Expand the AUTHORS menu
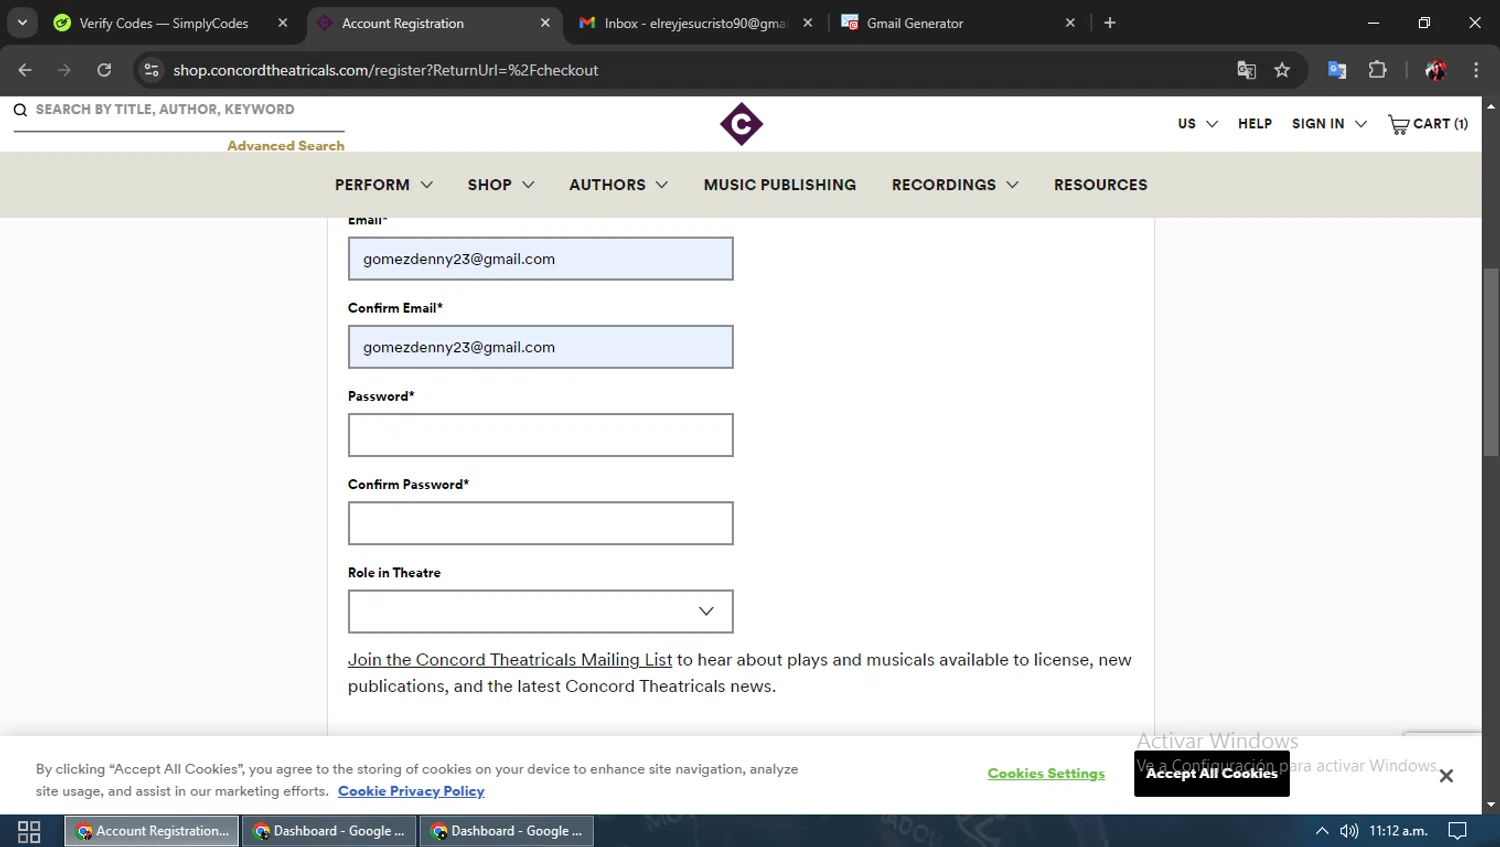 [x=618, y=185]
